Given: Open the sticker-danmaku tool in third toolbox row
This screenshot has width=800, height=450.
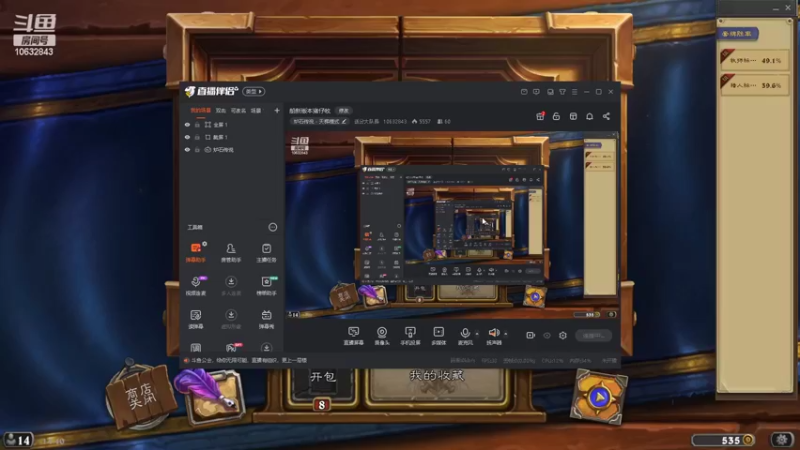Looking at the screenshot, I should pyautogui.click(x=195, y=319).
